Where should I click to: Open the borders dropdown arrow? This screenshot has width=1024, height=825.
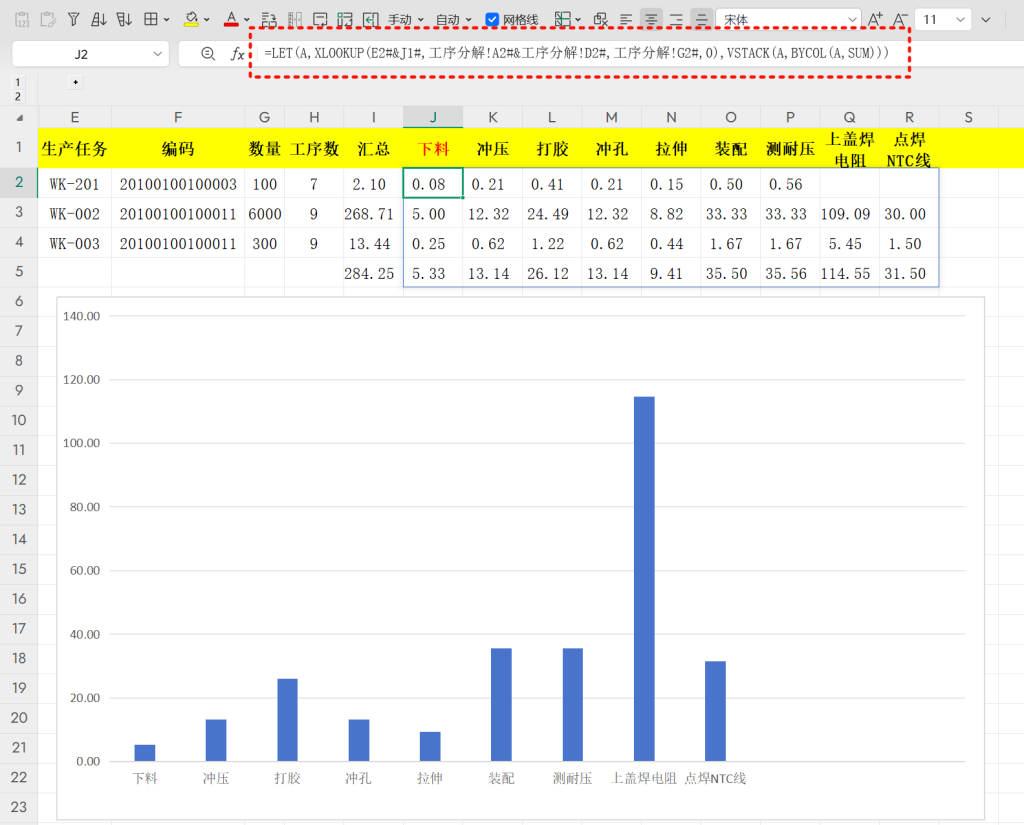click(167, 20)
